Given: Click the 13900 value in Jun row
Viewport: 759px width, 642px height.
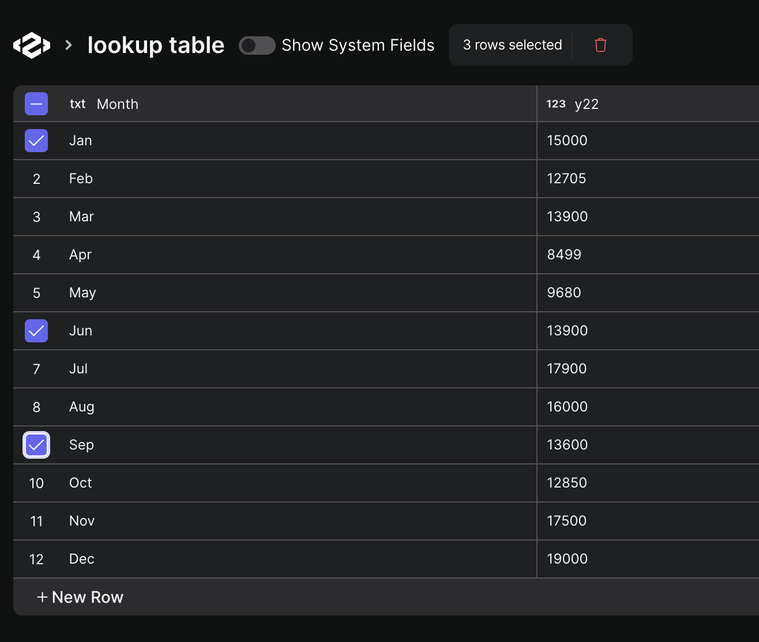Looking at the screenshot, I should [x=648, y=331].
